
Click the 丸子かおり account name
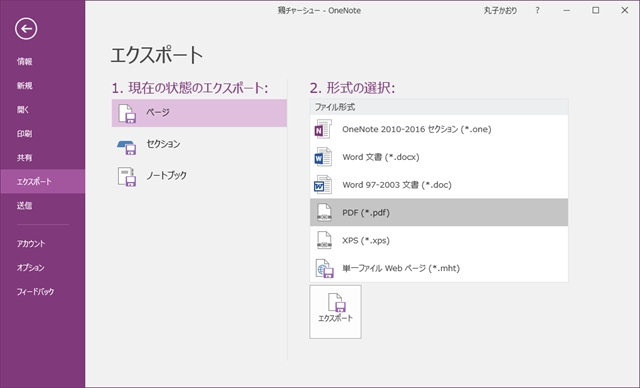[500, 11]
